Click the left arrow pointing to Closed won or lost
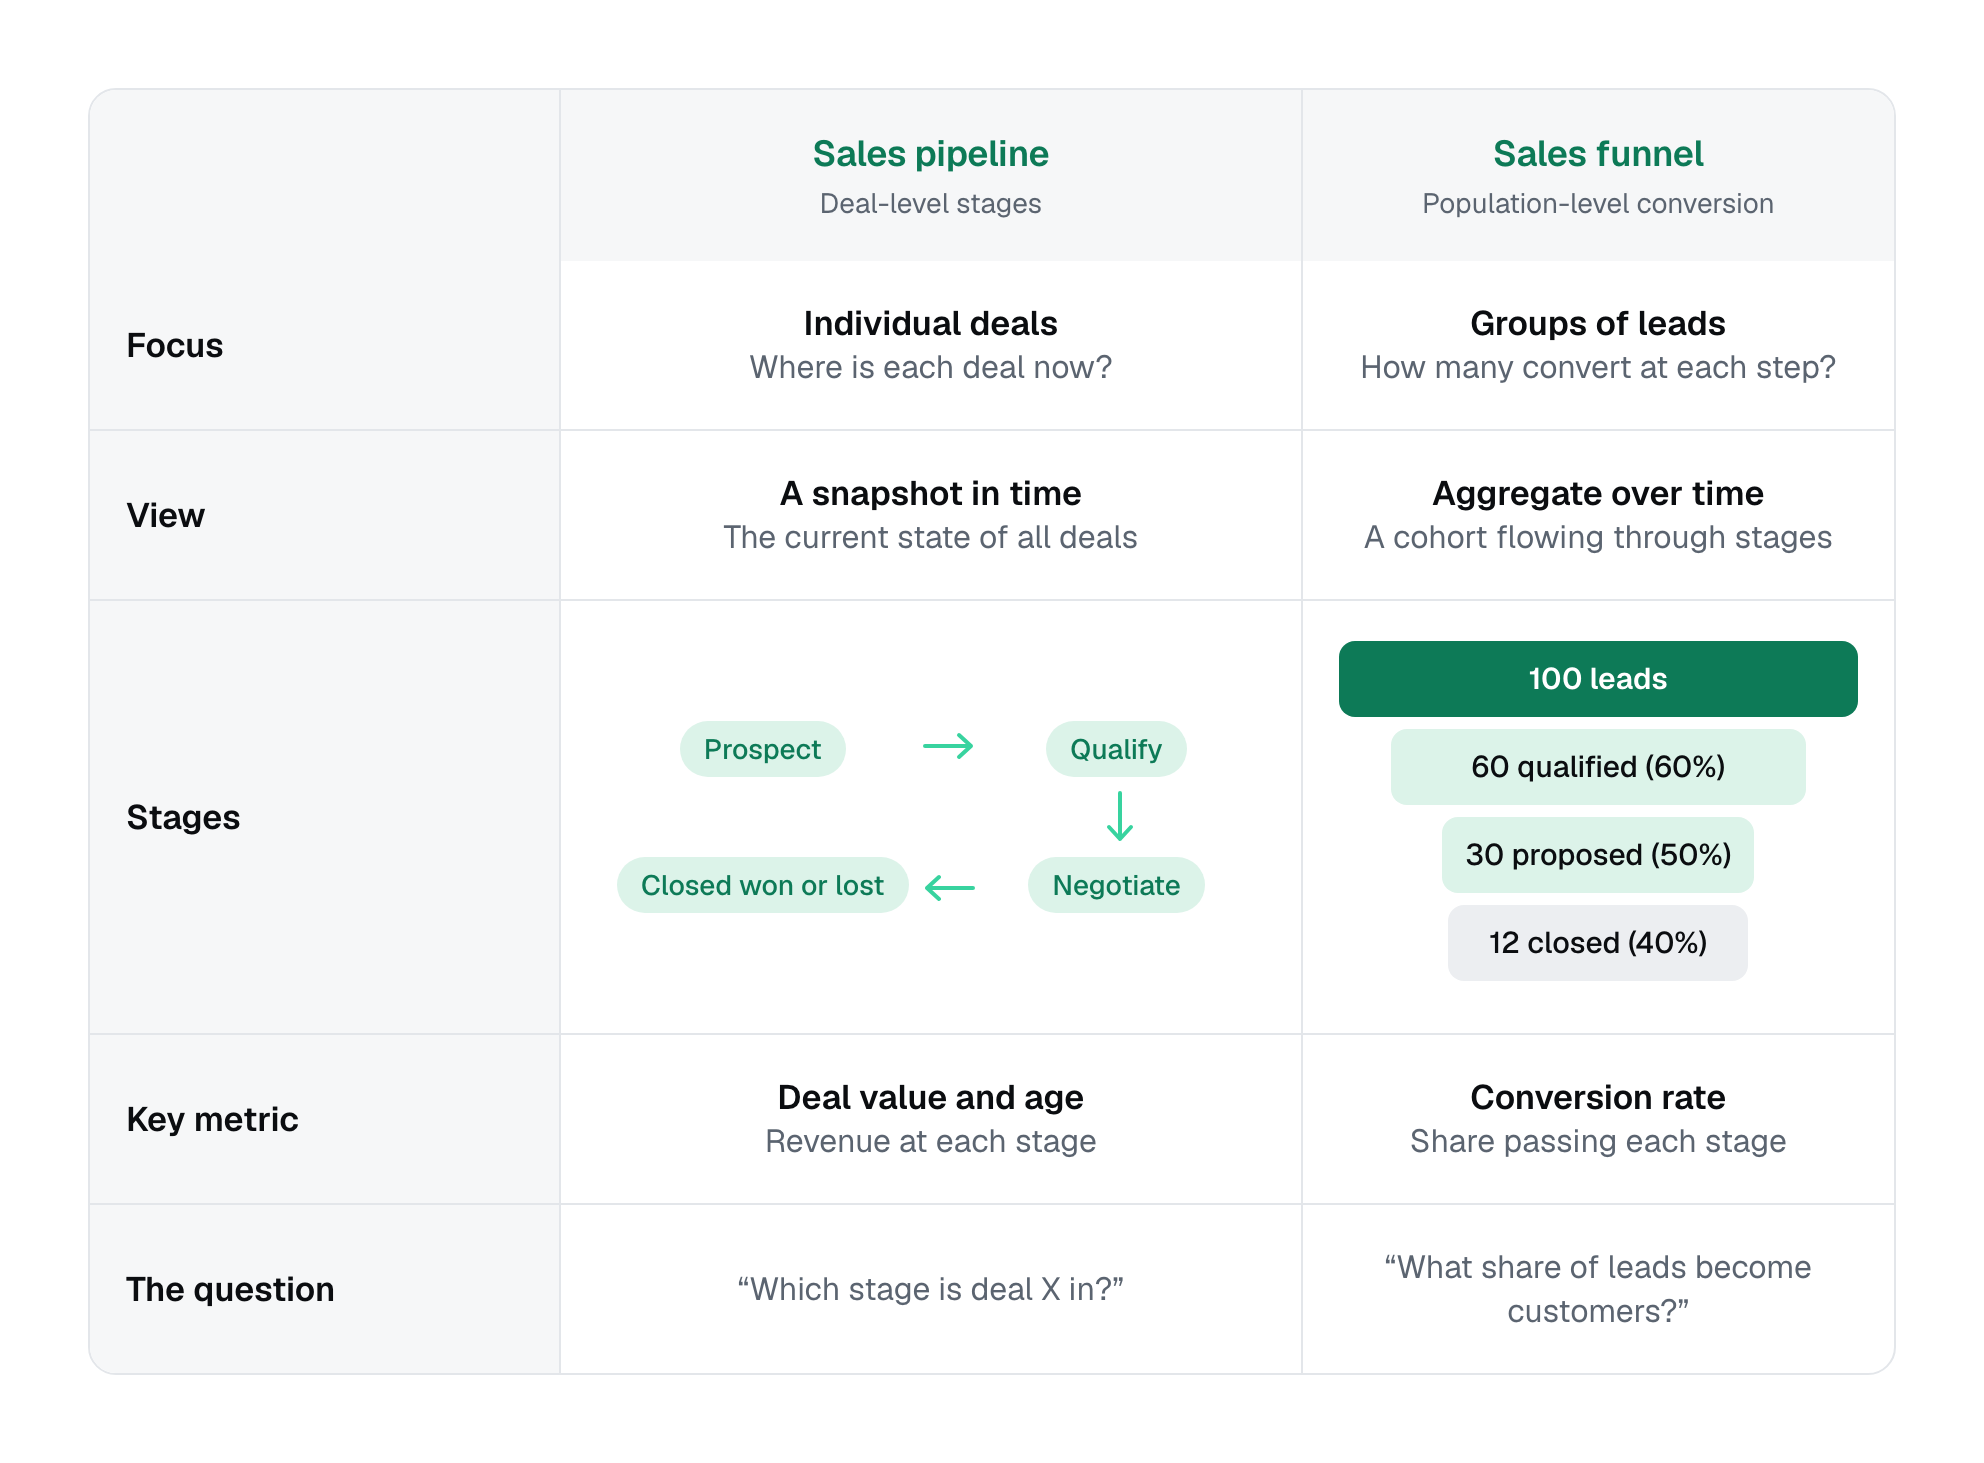1984x1463 pixels. point(949,887)
